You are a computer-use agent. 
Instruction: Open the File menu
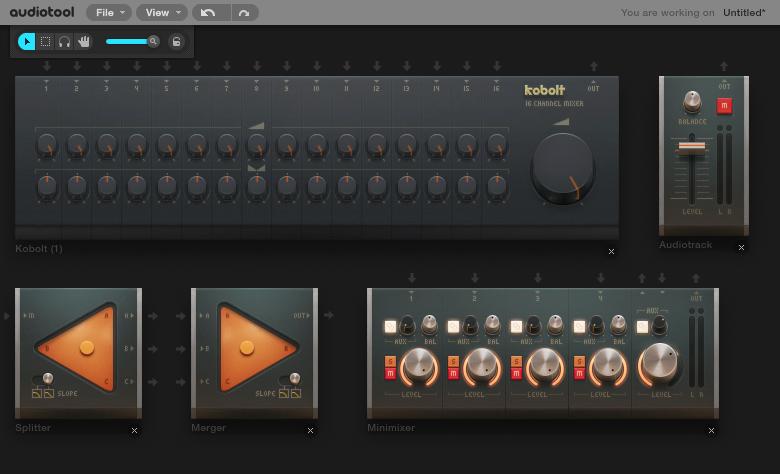109,13
